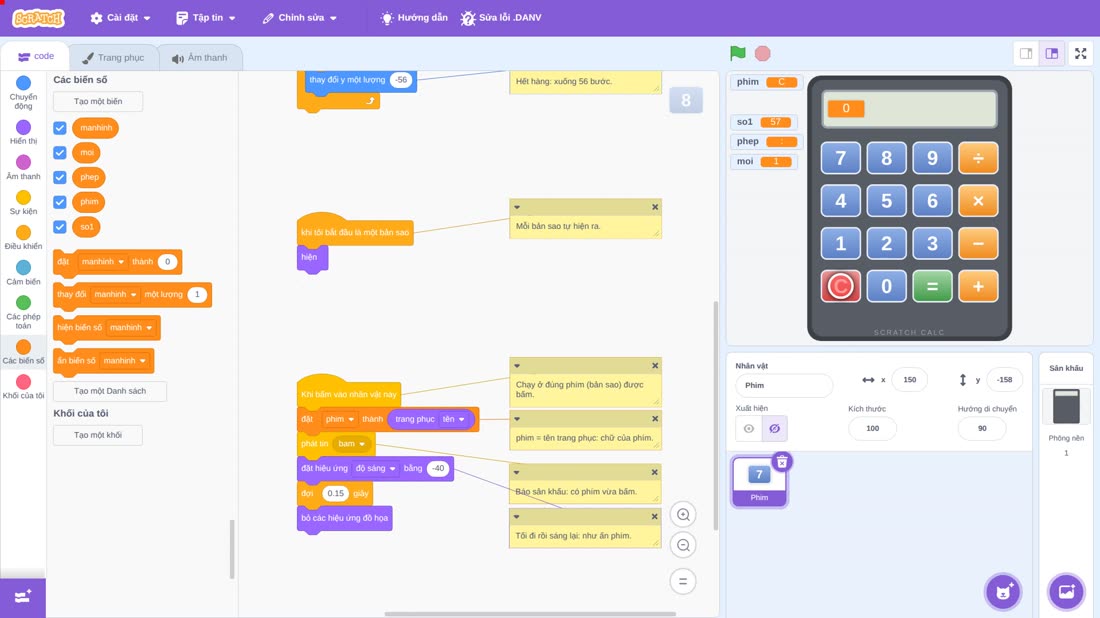This screenshot has height=618, width=1100.
Task: Switch to the Âm thanh tab
Action: click(x=200, y=58)
